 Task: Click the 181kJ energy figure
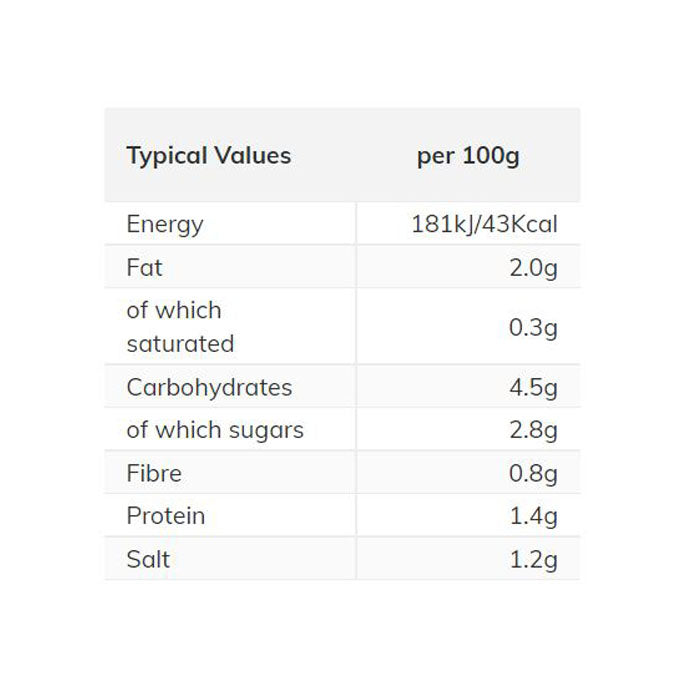pos(443,224)
